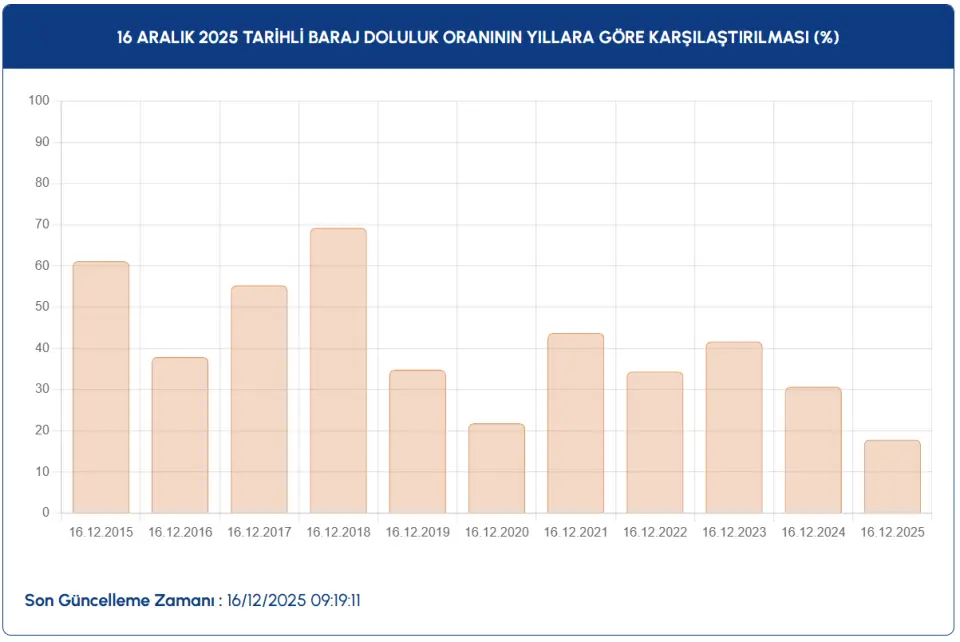Screen dimensions: 960x642
Task: Click the x-axis label 16.12.2025
Action: pos(892,532)
